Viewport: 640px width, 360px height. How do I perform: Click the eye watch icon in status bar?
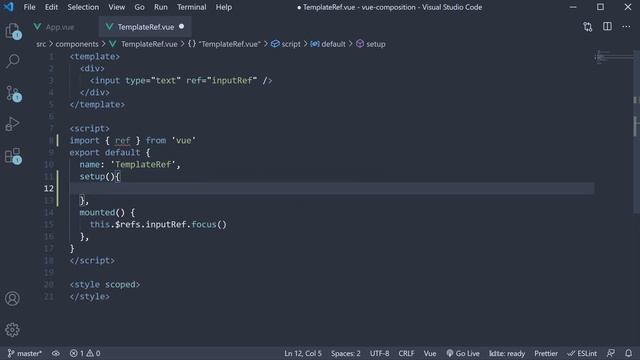click(x=56, y=353)
